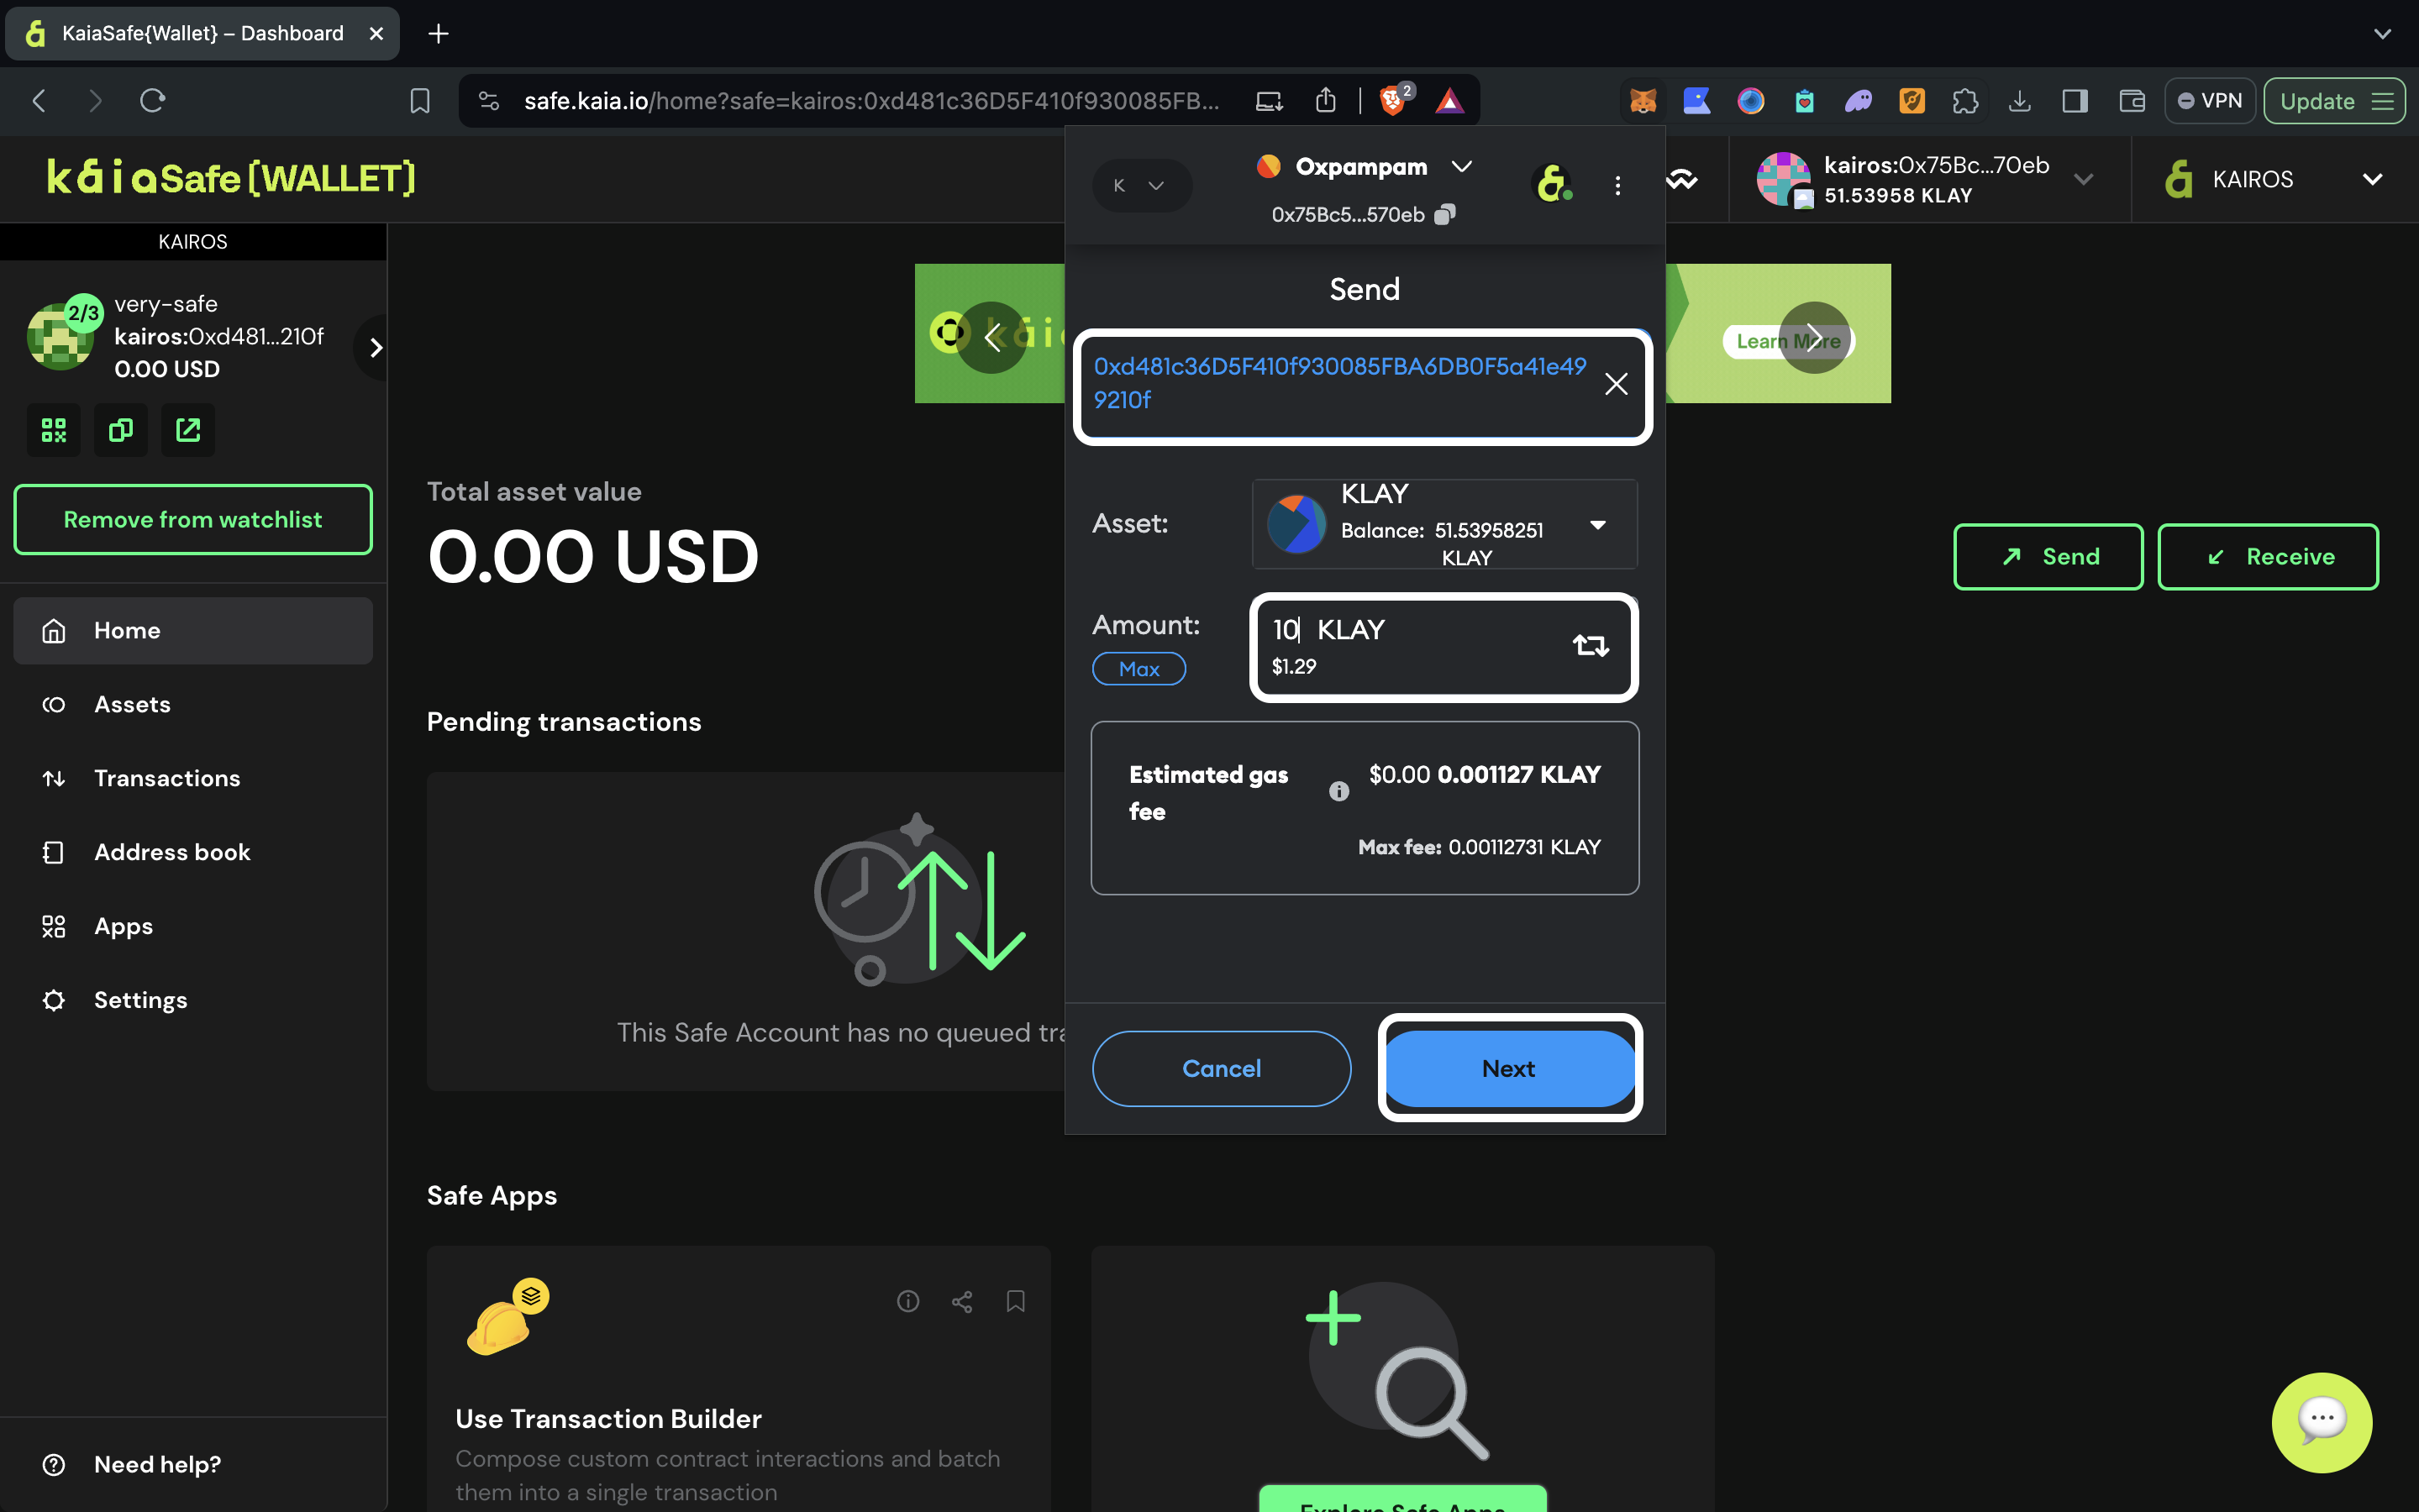Expand the KAIROS network dropdown

coord(2372,180)
